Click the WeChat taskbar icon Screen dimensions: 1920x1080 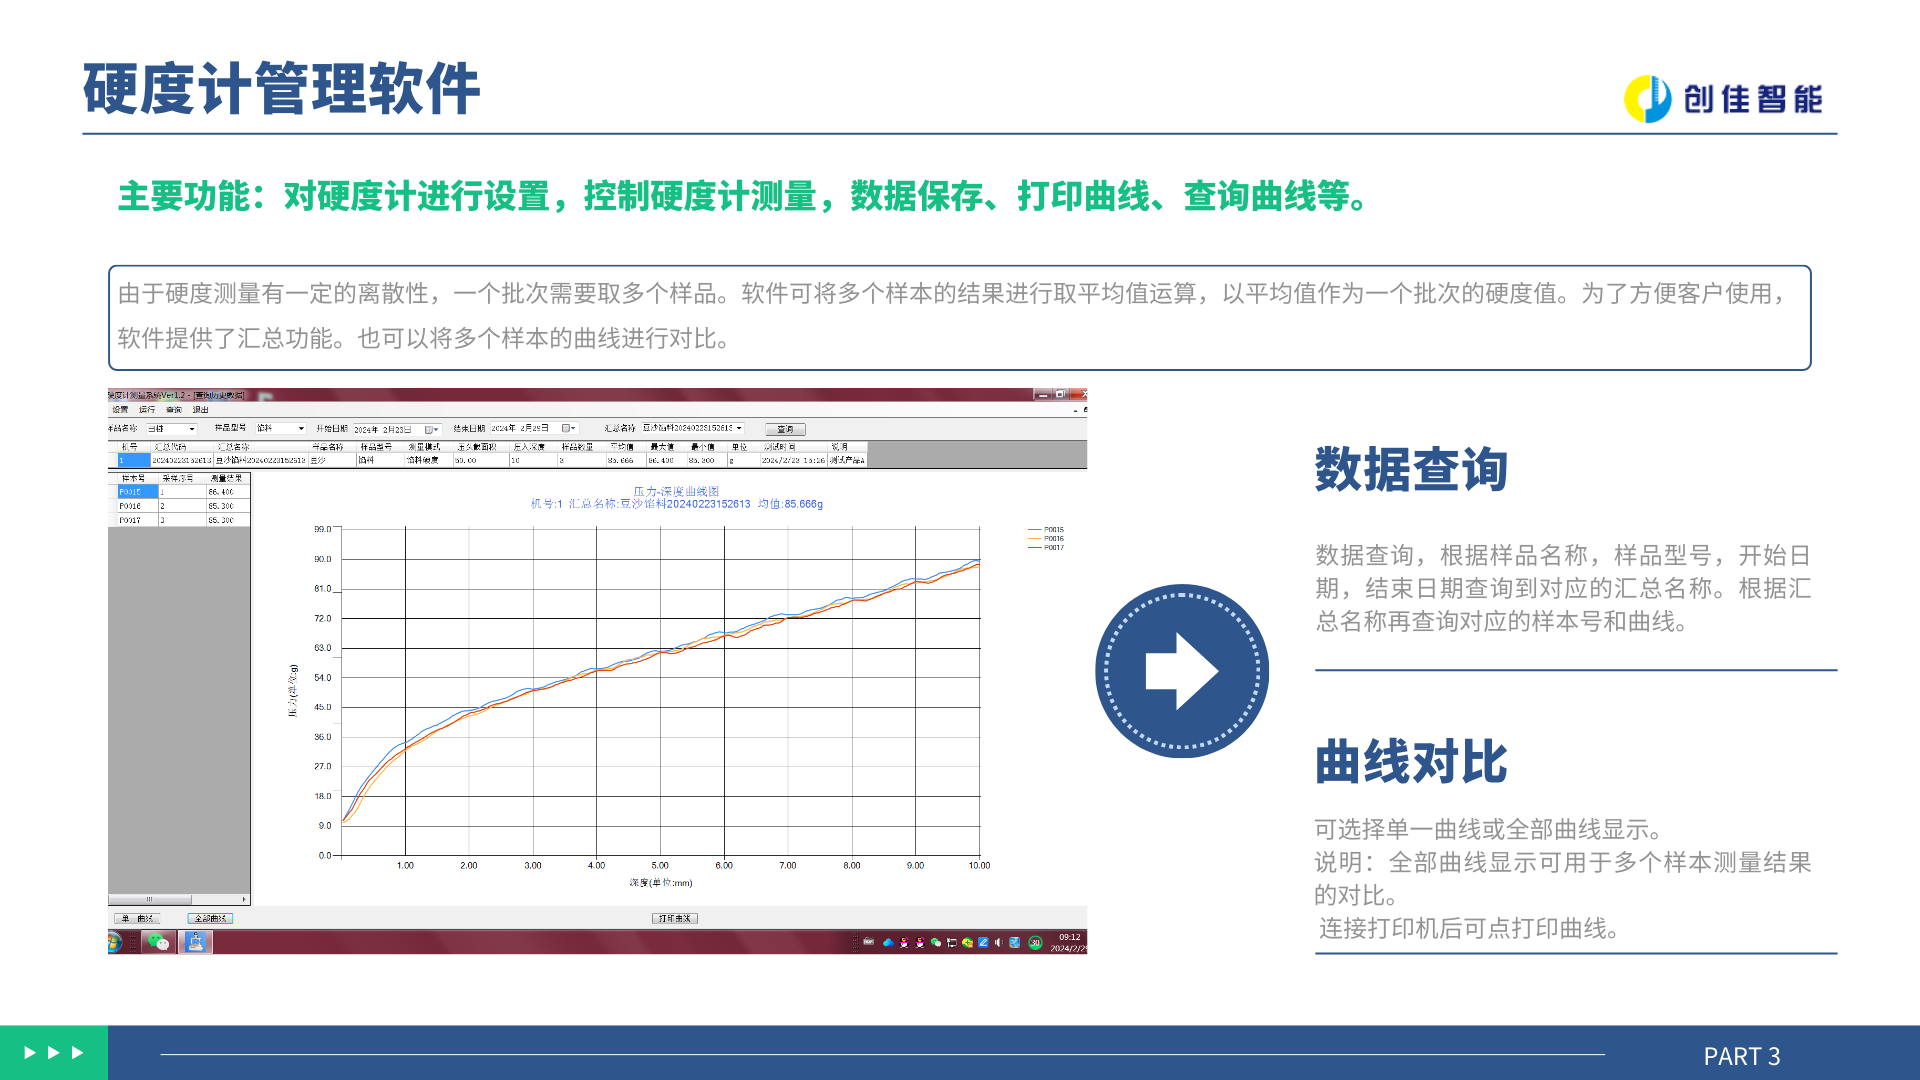point(158,942)
